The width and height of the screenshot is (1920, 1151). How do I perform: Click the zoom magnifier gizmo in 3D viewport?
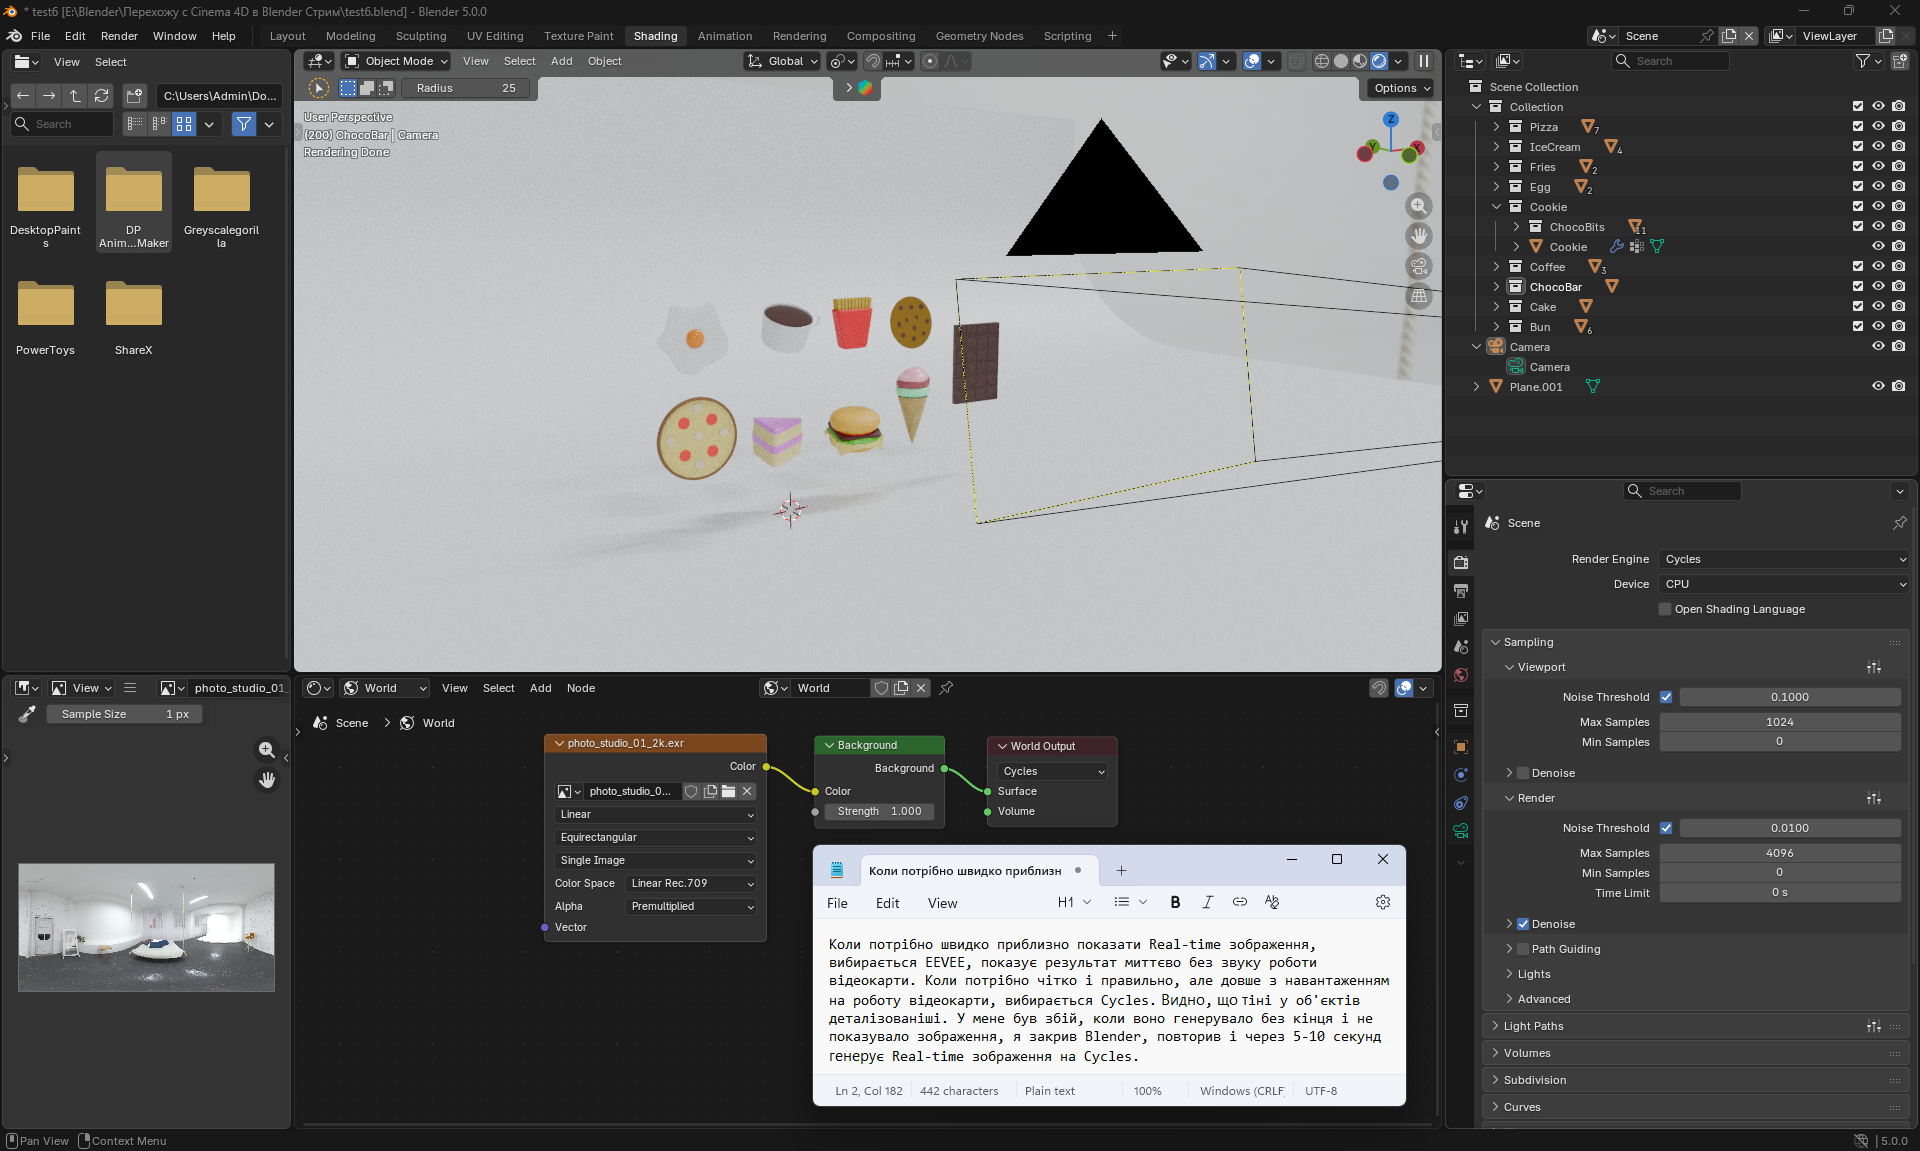pyautogui.click(x=1418, y=206)
